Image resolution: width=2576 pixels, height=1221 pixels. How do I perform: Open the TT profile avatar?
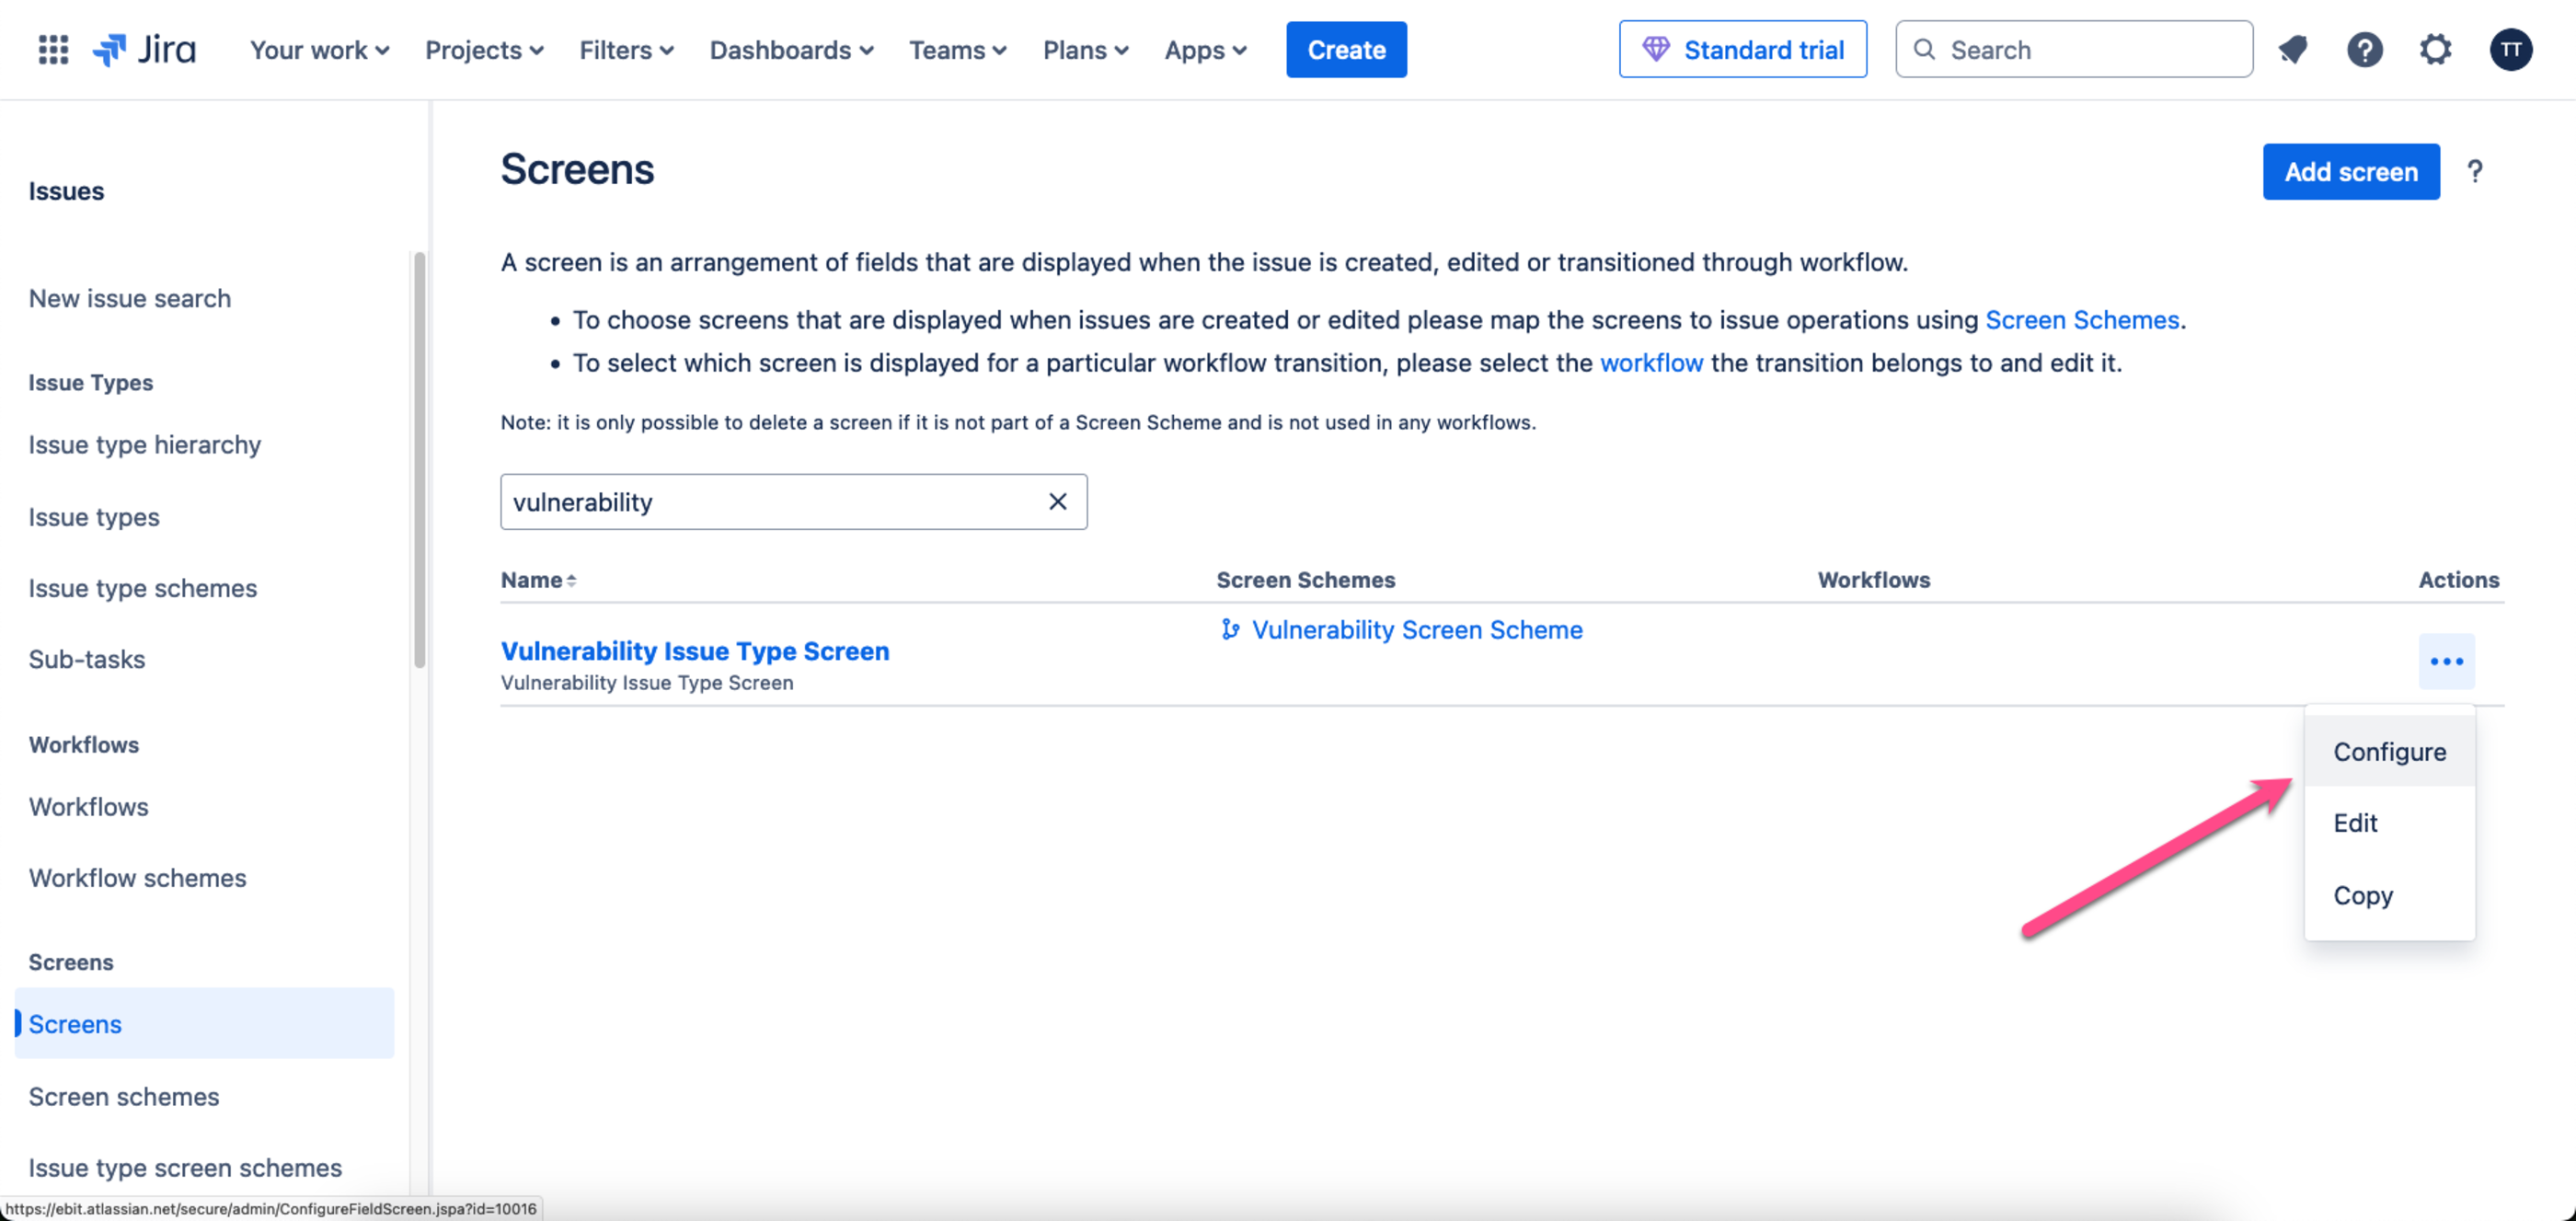tap(2510, 49)
